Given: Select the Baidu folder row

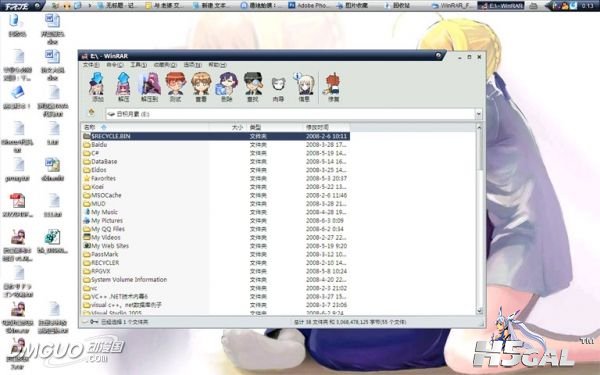Looking at the screenshot, I should (x=216, y=145).
